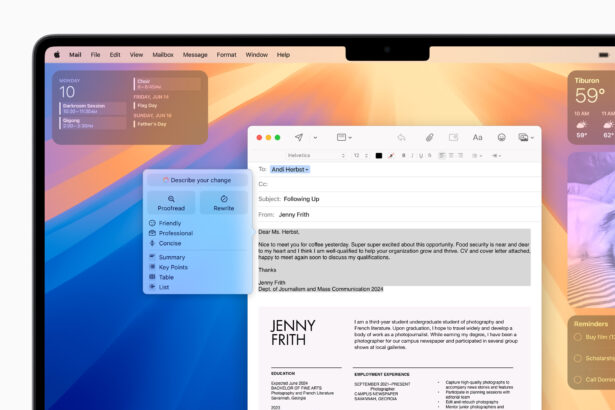Image resolution: width=615 pixels, height=410 pixels.
Task: Check off the Scholarship reminder circle
Action: pyautogui.click(x=577, y=358)
